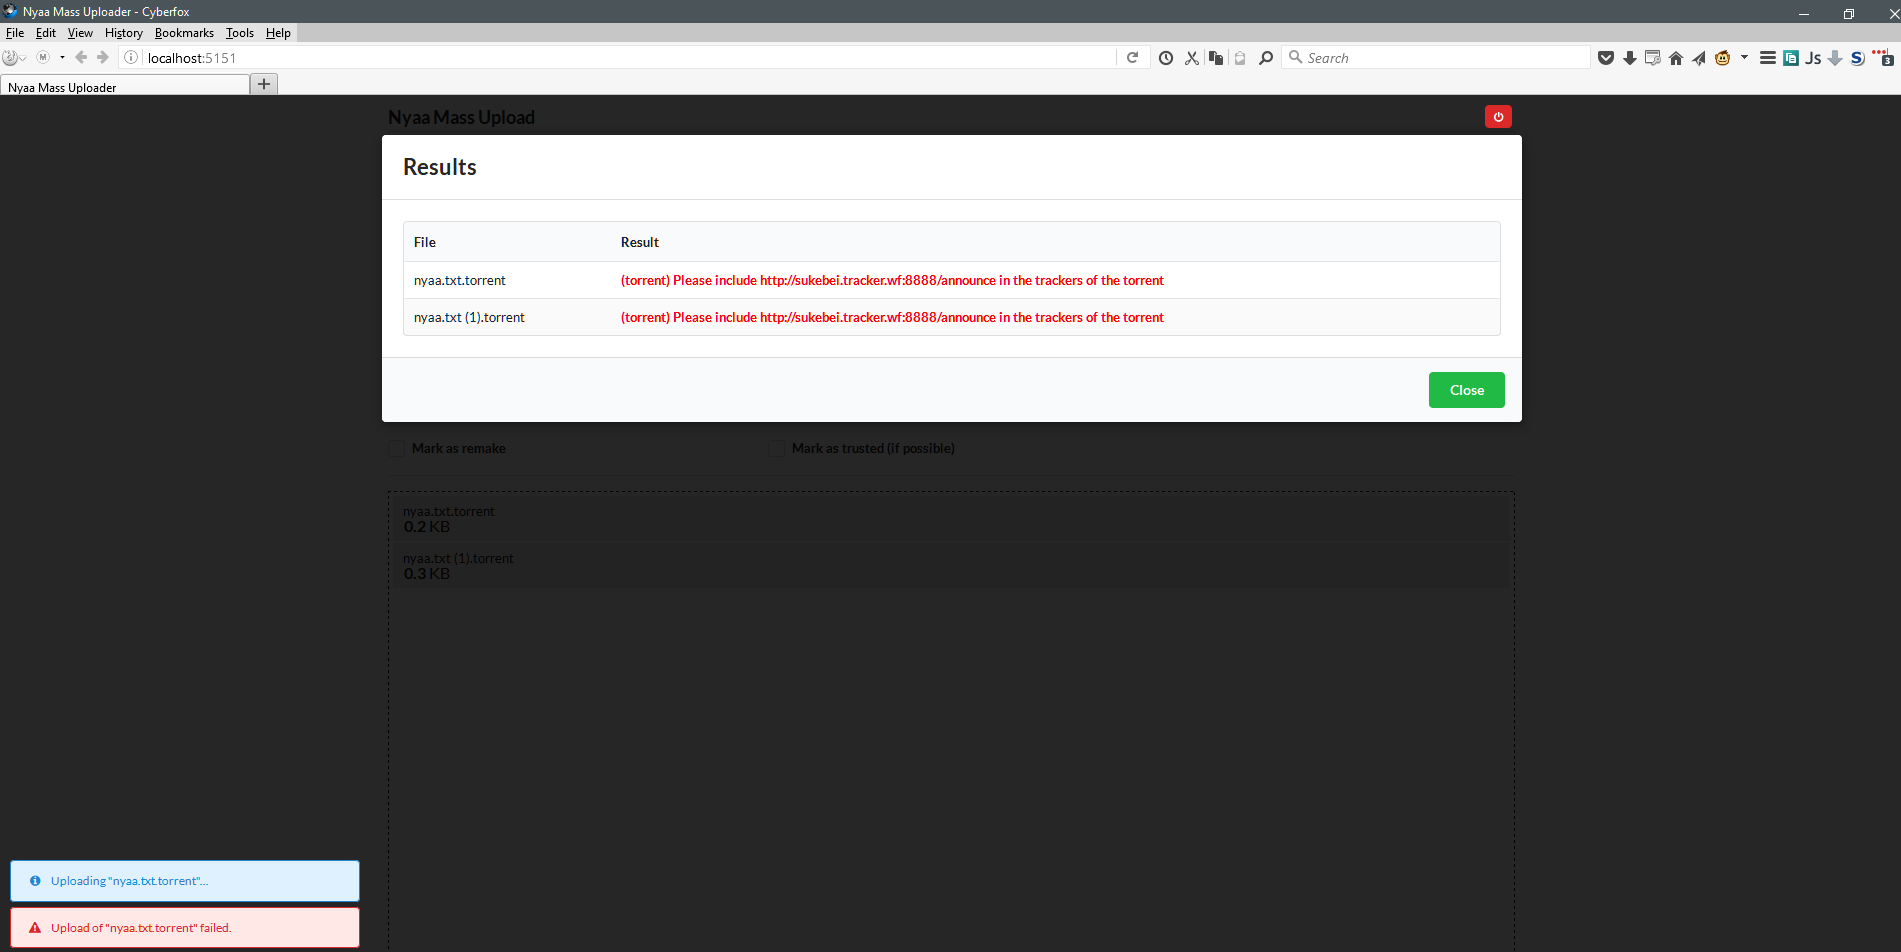Open the hamburger menu

coord(1768,58)
